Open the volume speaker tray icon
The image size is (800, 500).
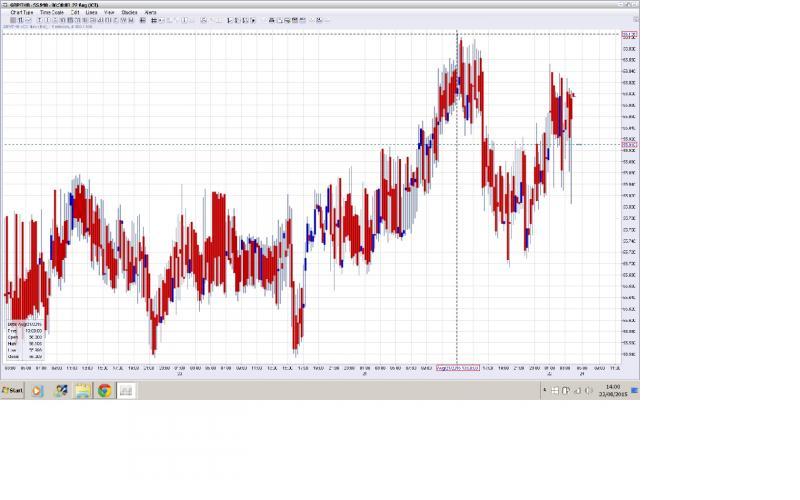[588, 391]
